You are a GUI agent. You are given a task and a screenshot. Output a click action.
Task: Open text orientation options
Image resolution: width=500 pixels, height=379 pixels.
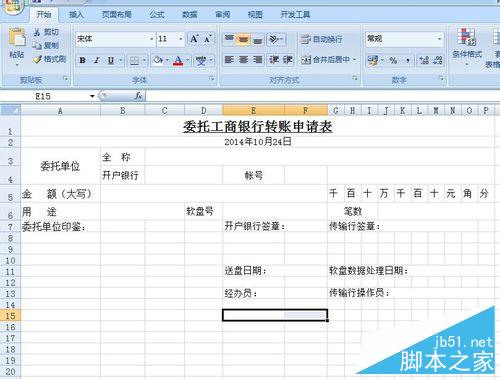[x=276, y=39]
